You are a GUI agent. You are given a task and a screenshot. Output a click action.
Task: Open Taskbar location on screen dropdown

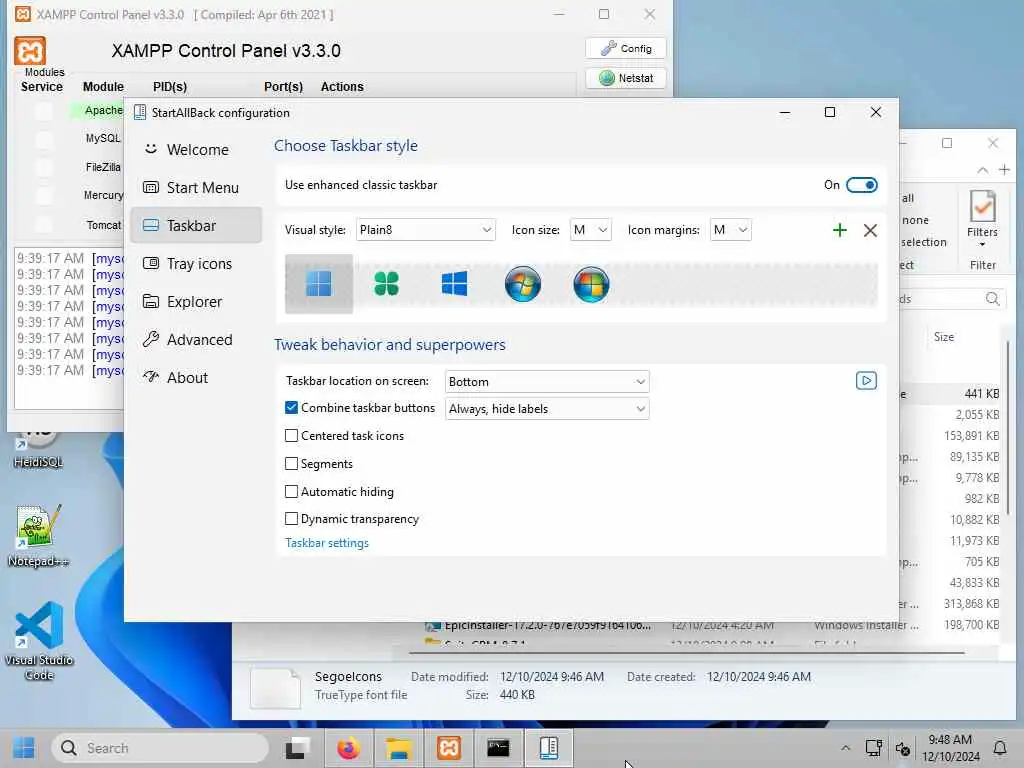pyautogui.click(x=547, y=381)
